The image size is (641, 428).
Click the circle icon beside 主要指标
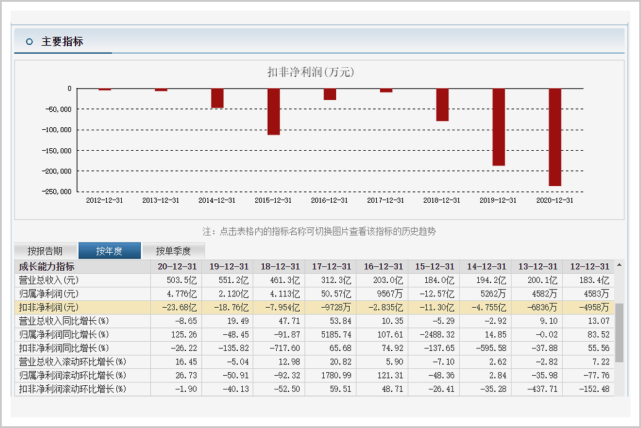coord(29,42)
